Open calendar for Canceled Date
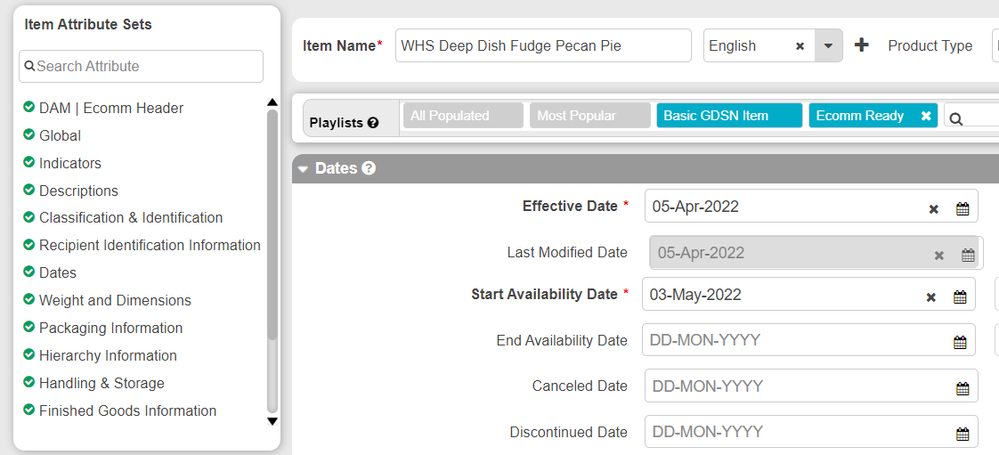Viewport: 999px width, 455px height. [963, 389]
